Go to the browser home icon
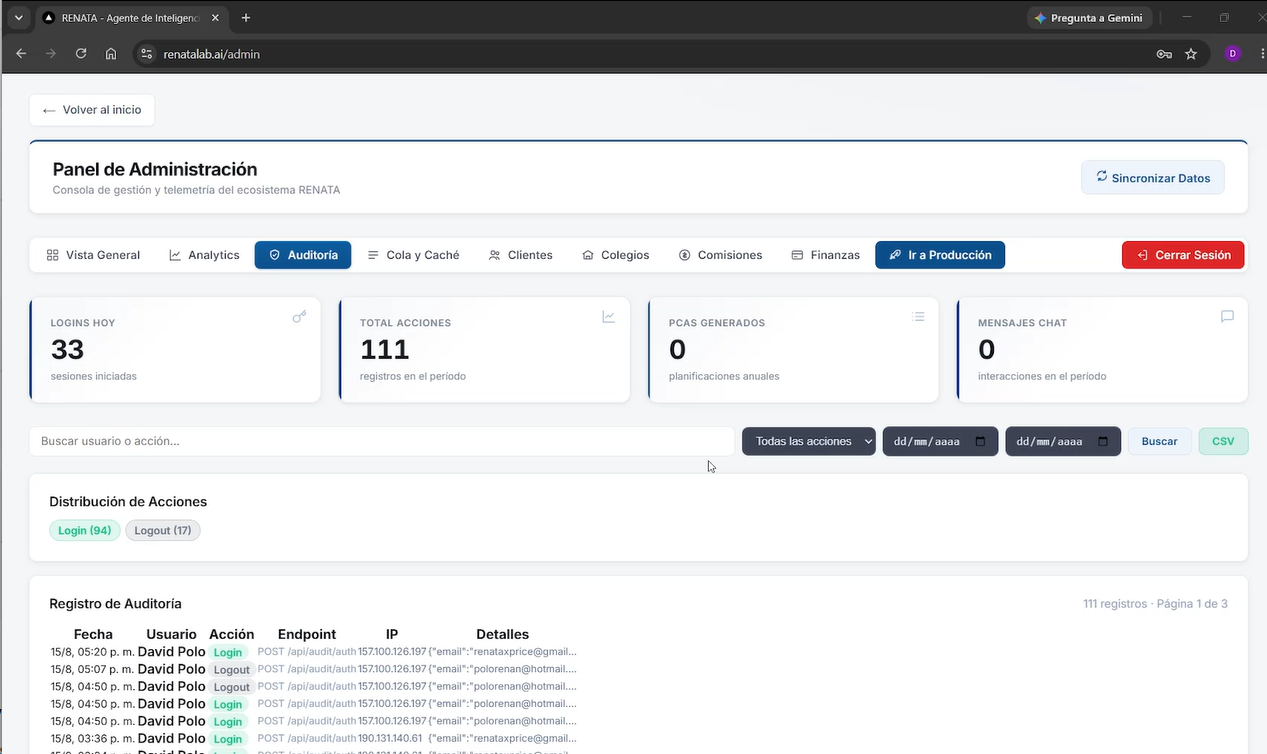Image resolution: width=1267 pixels, height=754 pixels. [x=111, y=54]
